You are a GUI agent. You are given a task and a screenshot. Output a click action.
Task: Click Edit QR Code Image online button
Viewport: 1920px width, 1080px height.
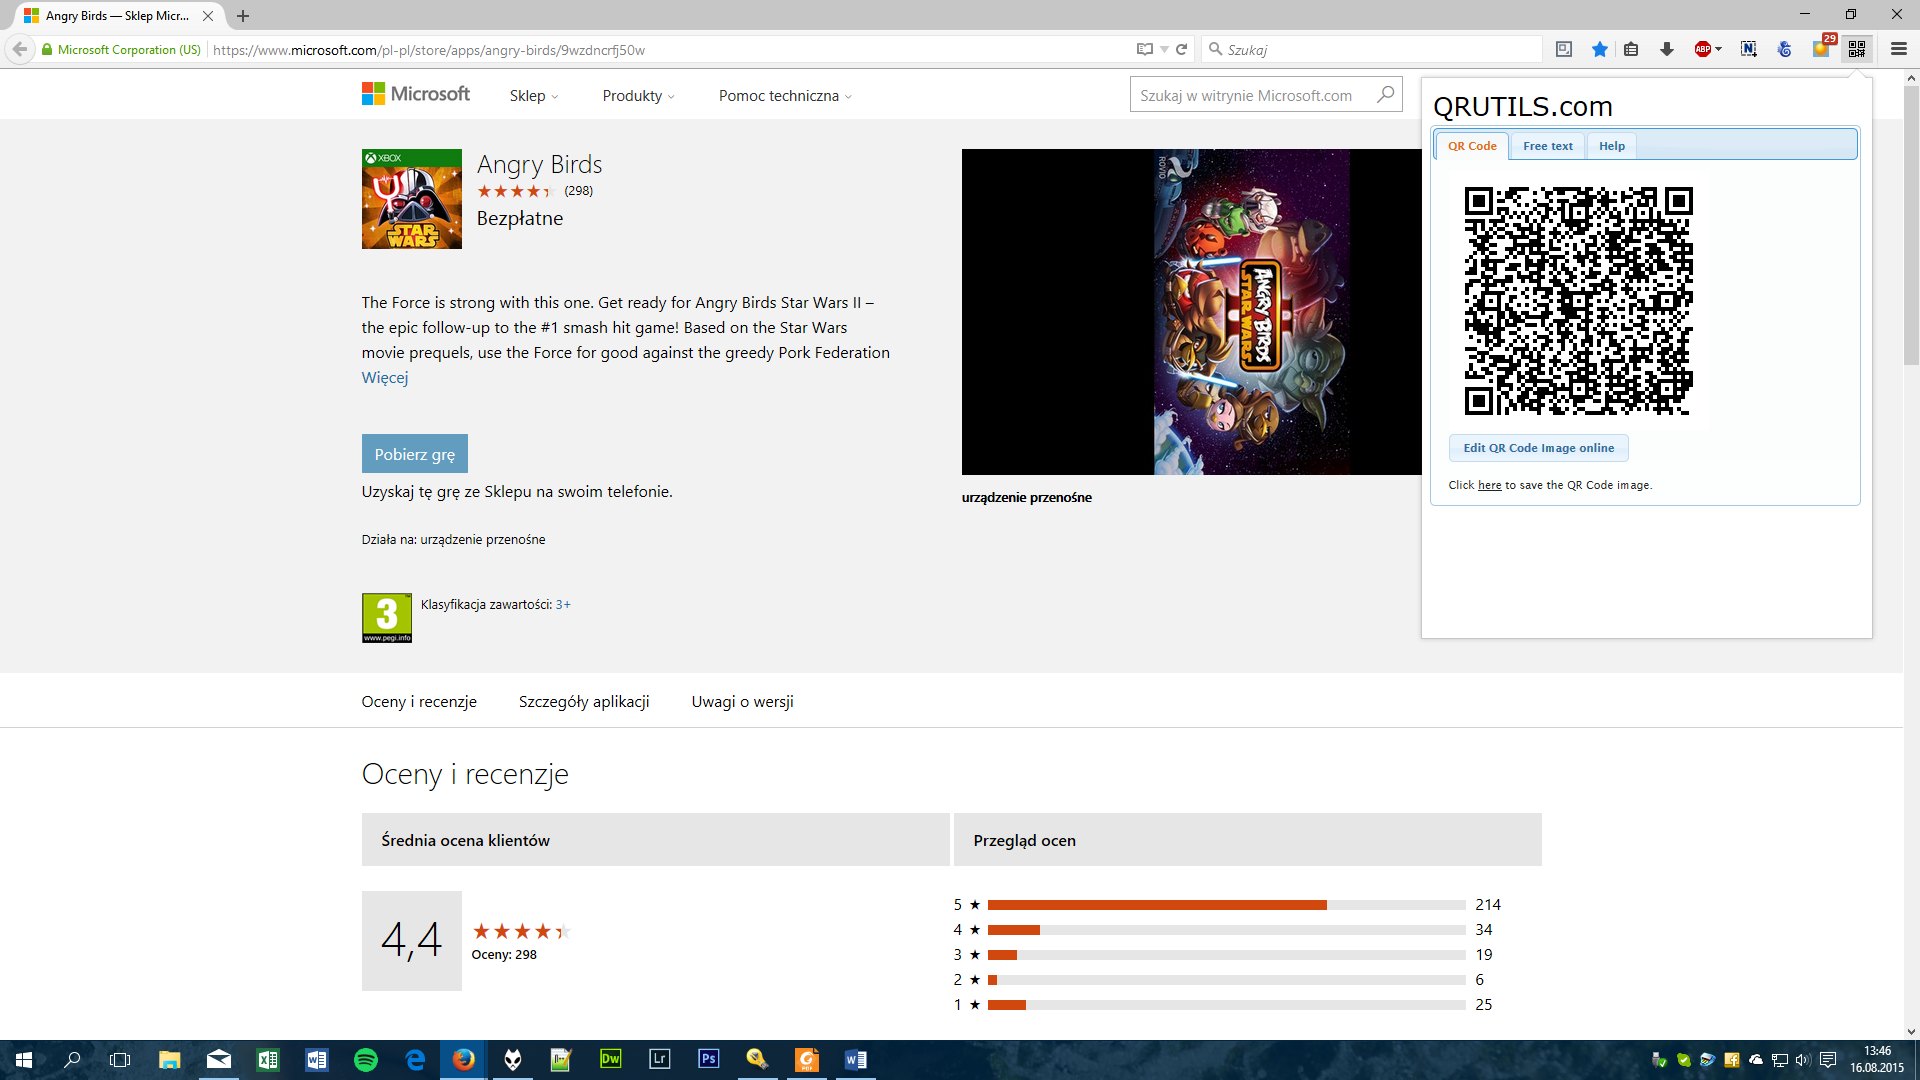(x=1538, y=448)
